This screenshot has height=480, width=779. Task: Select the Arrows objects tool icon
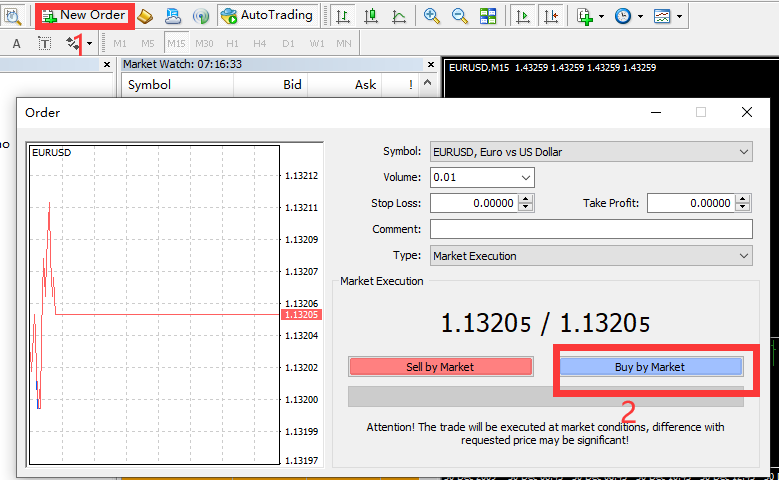[x=73, y=44]
